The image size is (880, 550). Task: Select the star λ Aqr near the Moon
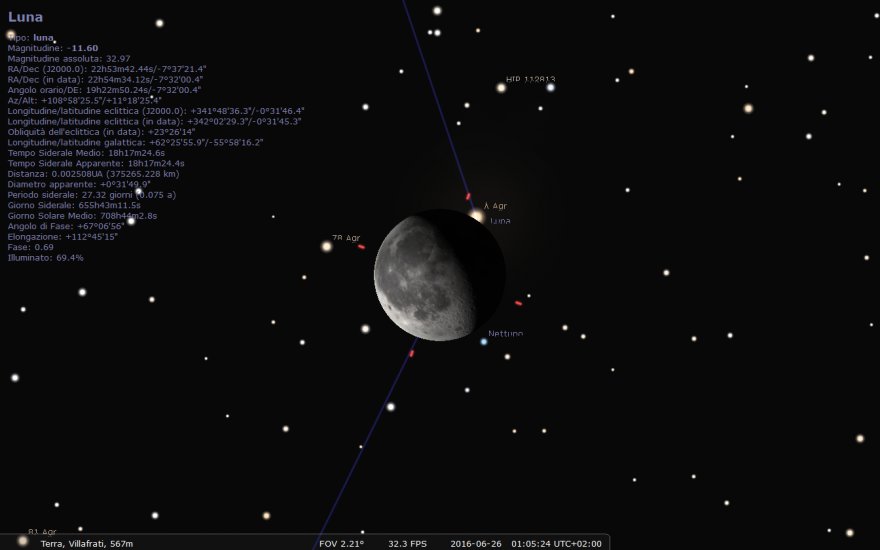coord(477,216)
